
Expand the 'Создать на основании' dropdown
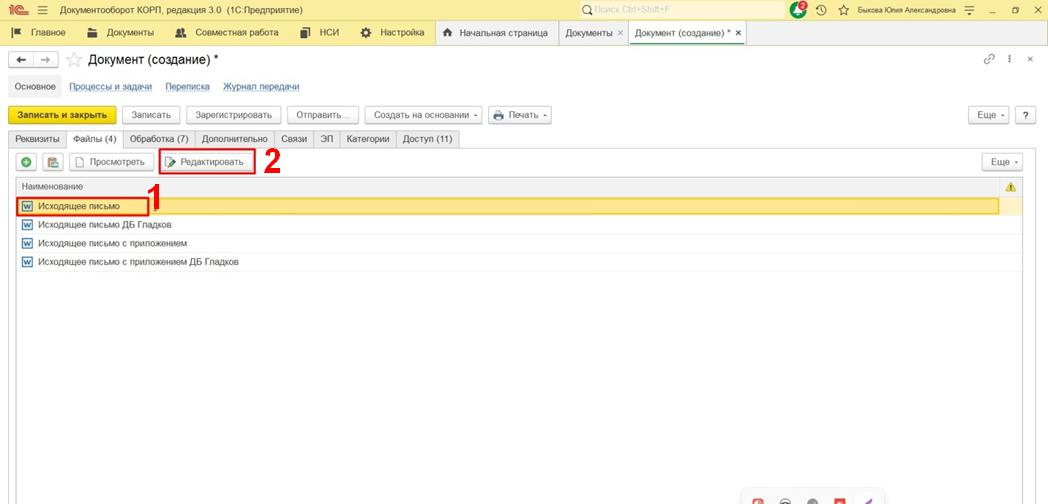point(424,115)
